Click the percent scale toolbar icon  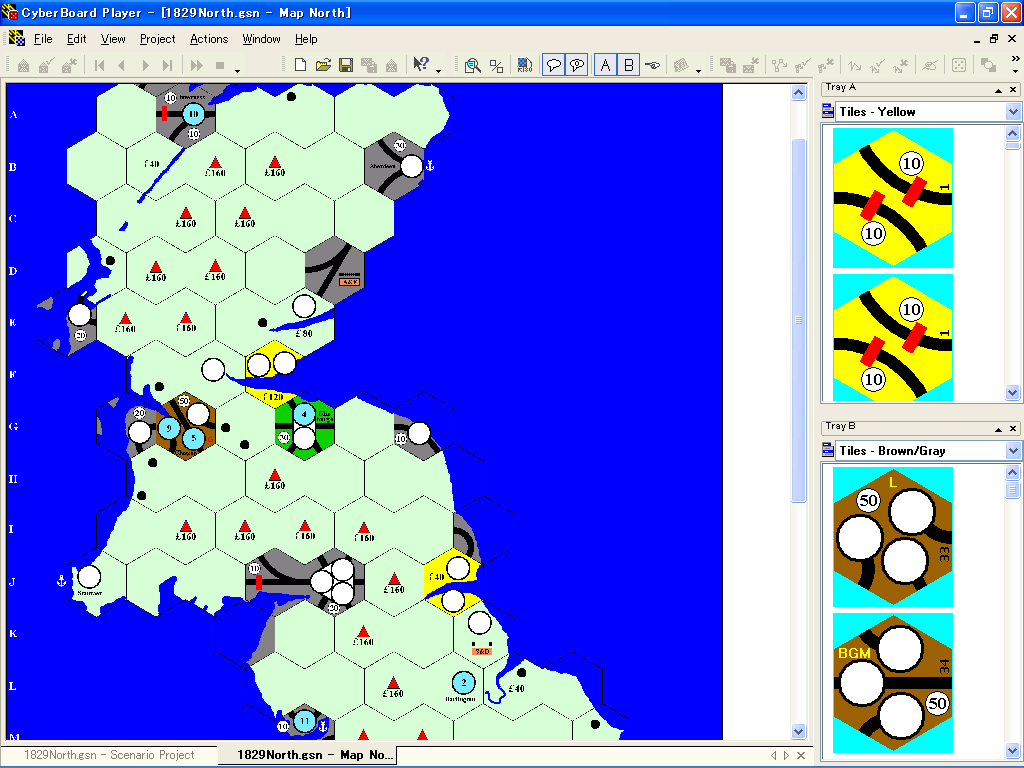(496, 65)
